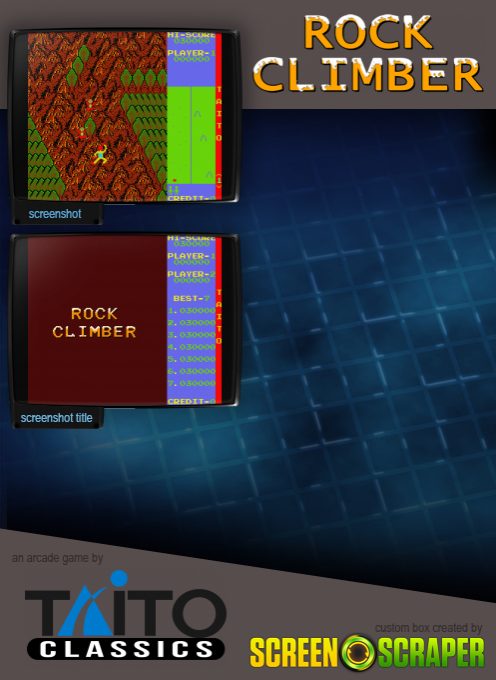The height and width of the screenshot is (680, 496).
Task: Click the ScreenScraper logo
Action: [367, 652]
